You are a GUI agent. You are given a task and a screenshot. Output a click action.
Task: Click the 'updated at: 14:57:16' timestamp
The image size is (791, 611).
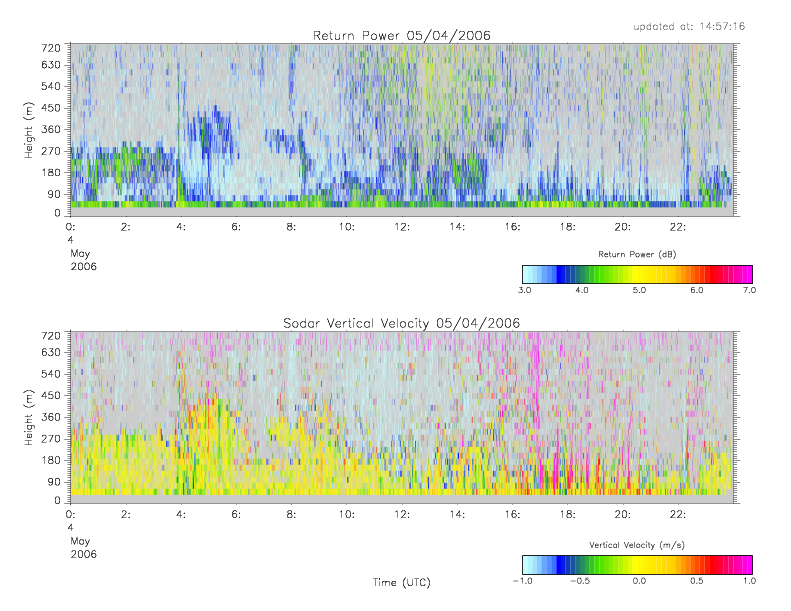(689, 26)
